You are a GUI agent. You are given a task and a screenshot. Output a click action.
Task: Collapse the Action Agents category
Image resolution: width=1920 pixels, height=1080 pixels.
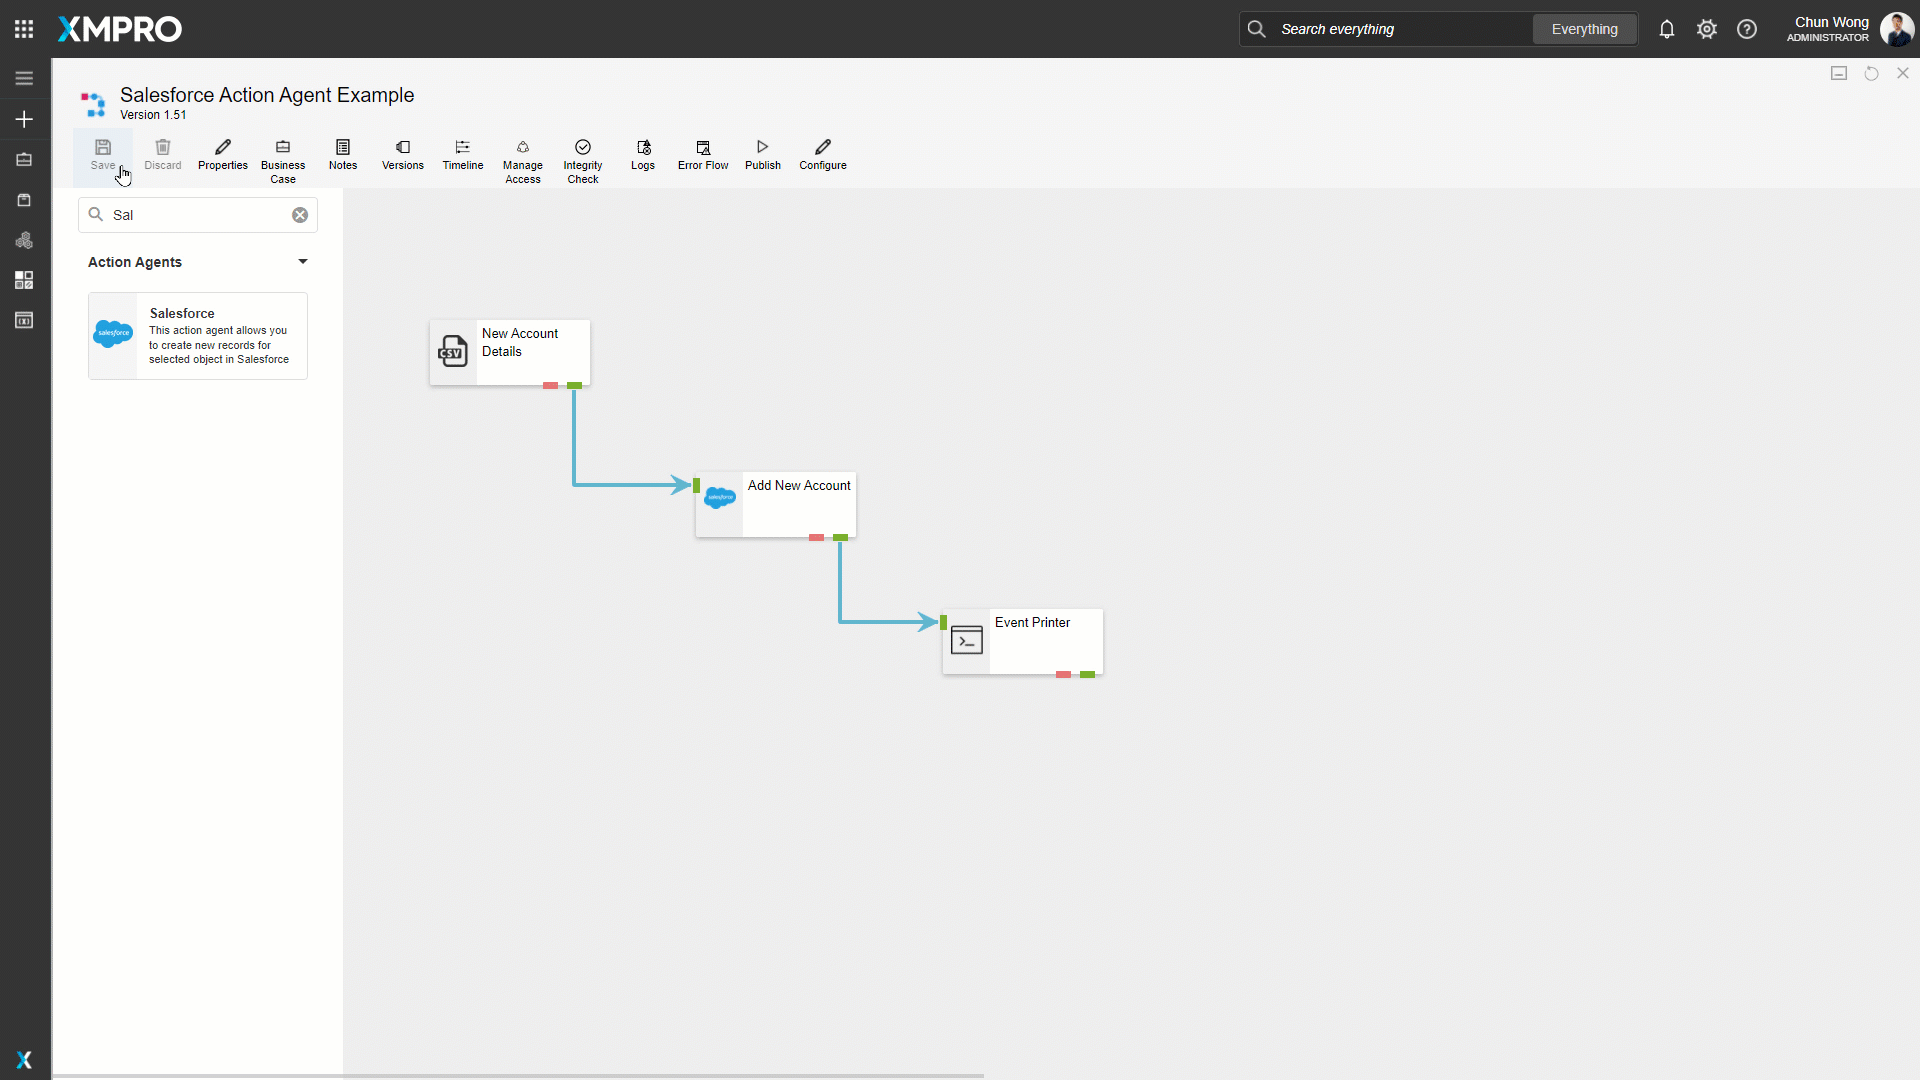click(x=303, y=262)
